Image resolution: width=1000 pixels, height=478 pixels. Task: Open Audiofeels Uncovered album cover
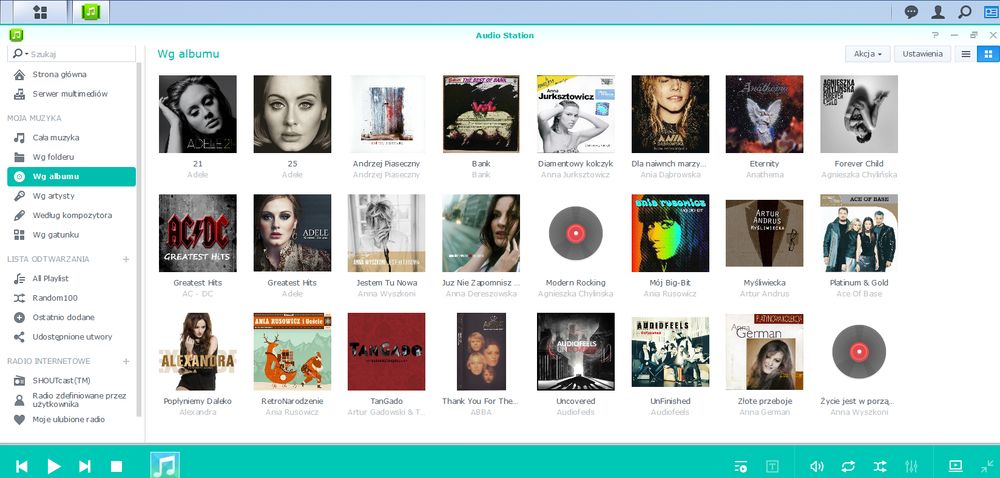pyautogui.click(x=576, y=351)
